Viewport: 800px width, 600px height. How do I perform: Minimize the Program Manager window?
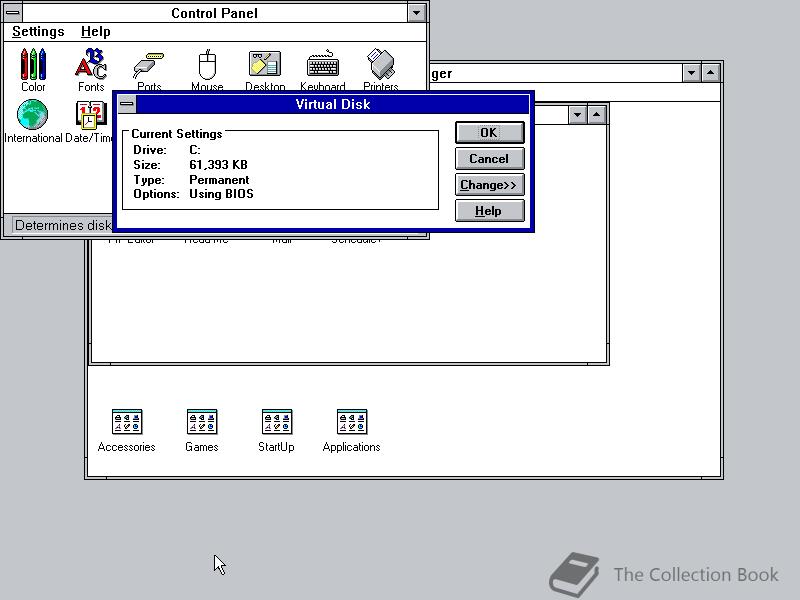click(691, 73)
